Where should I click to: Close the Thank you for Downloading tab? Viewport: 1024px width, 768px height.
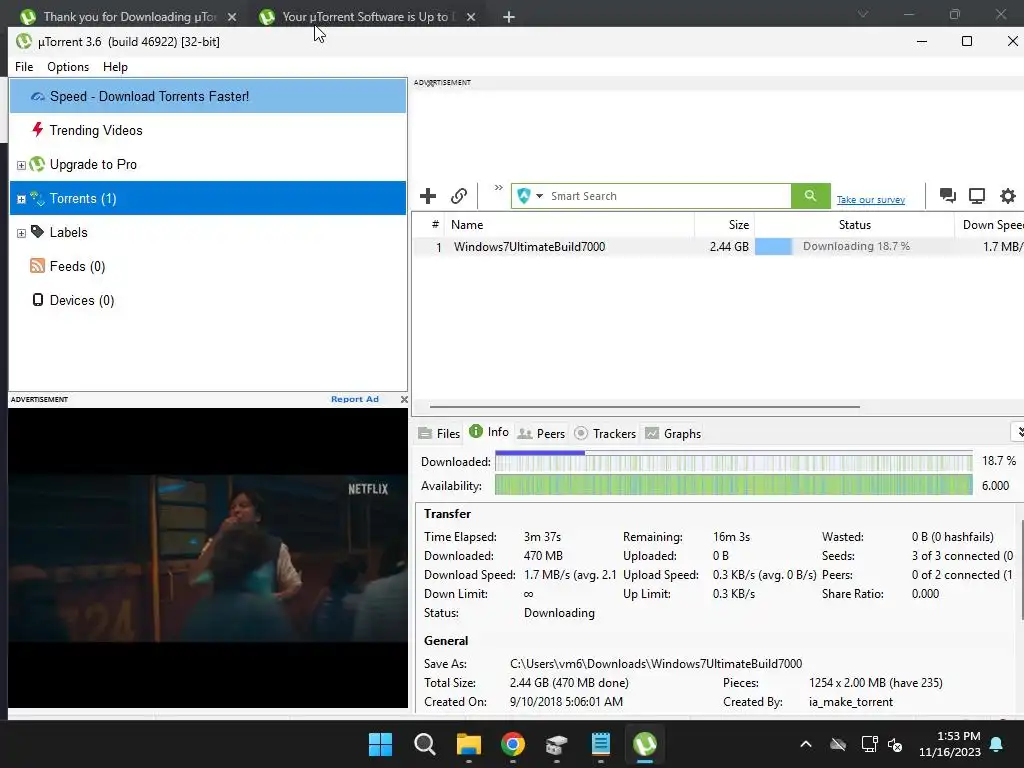tap(232, 17)
